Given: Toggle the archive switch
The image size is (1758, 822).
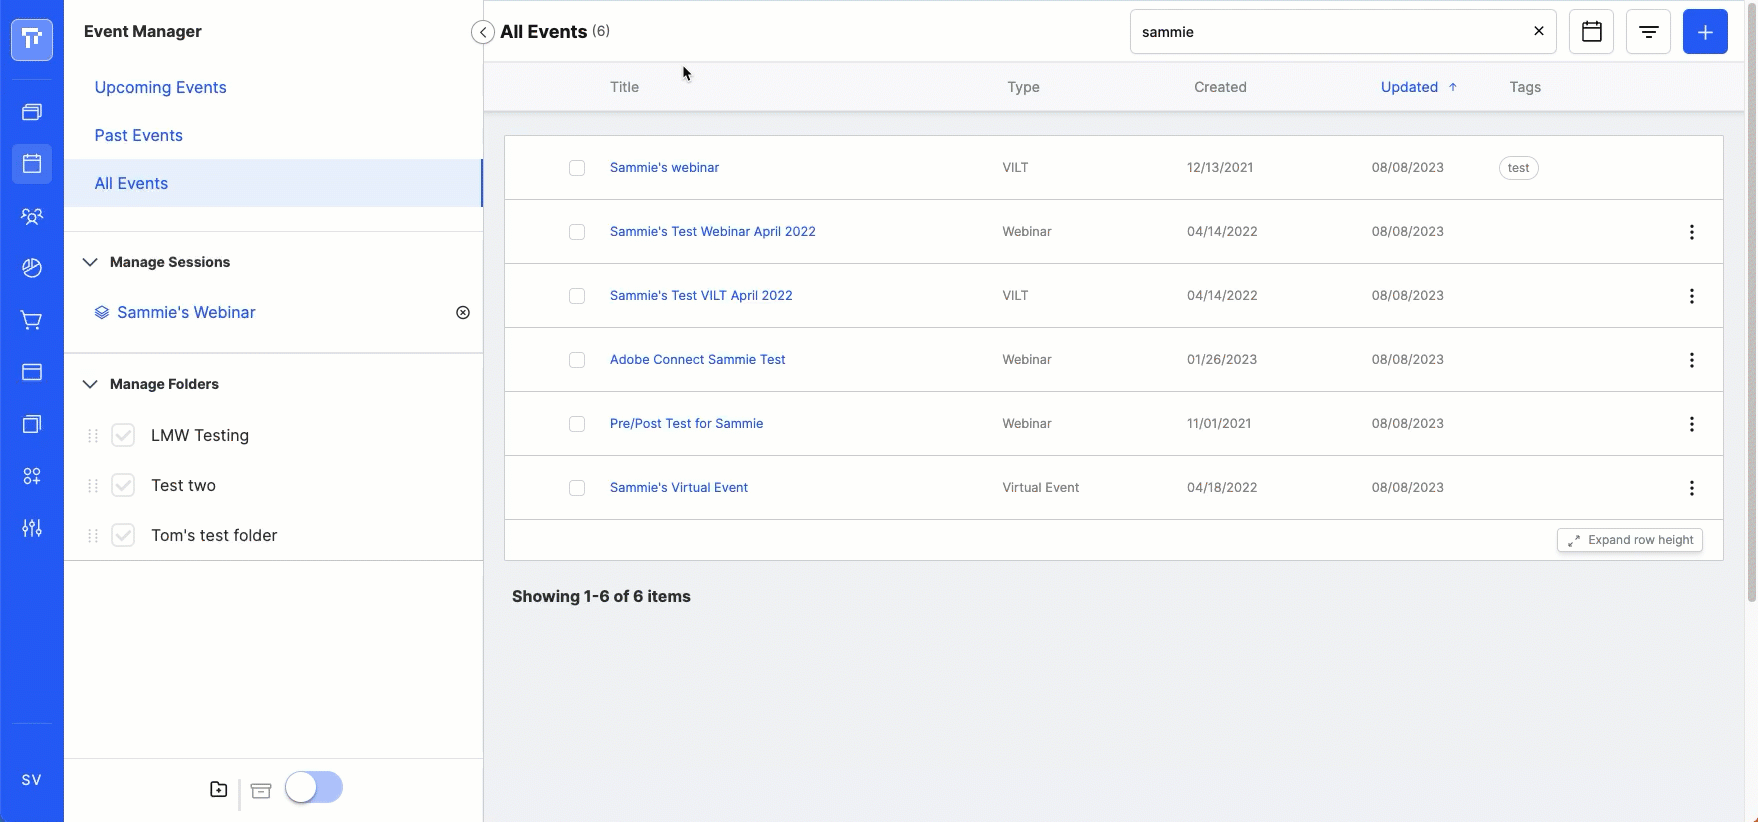Looking at the screenshot, I should tap(314, 787).
